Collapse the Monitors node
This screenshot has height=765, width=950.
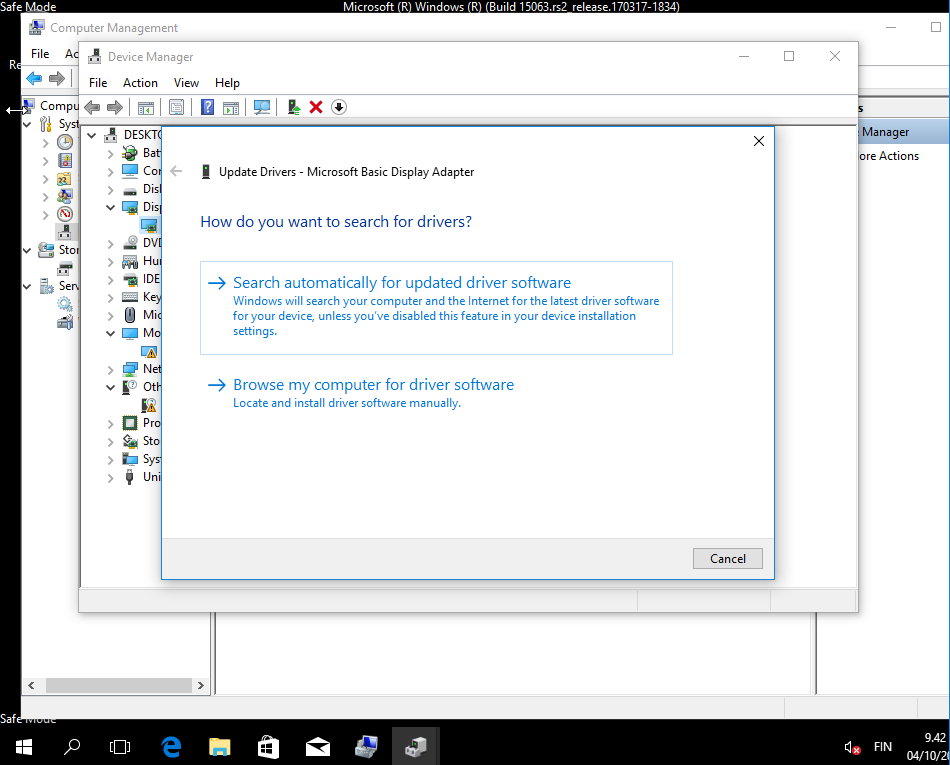(x=110, y=333)
